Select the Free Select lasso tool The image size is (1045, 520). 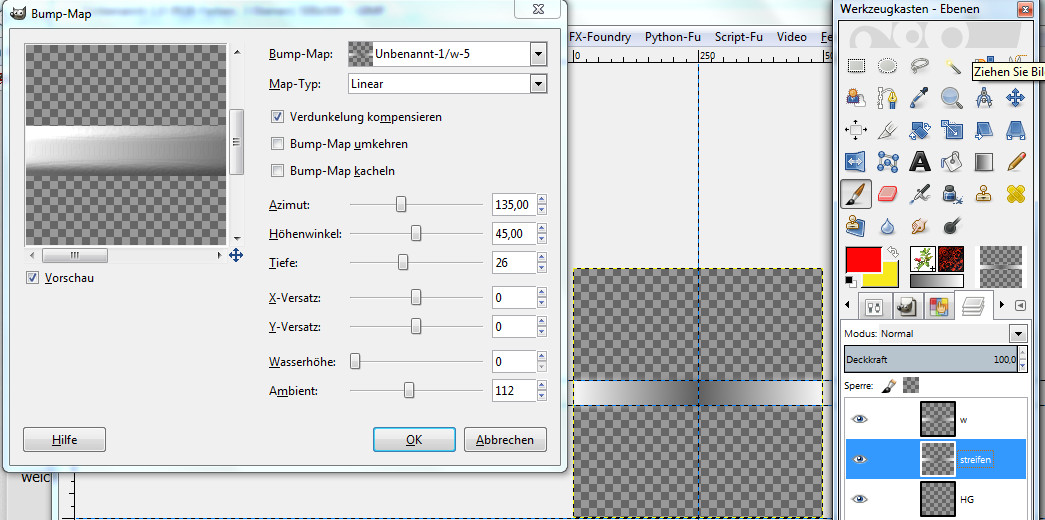click(920, 65)
